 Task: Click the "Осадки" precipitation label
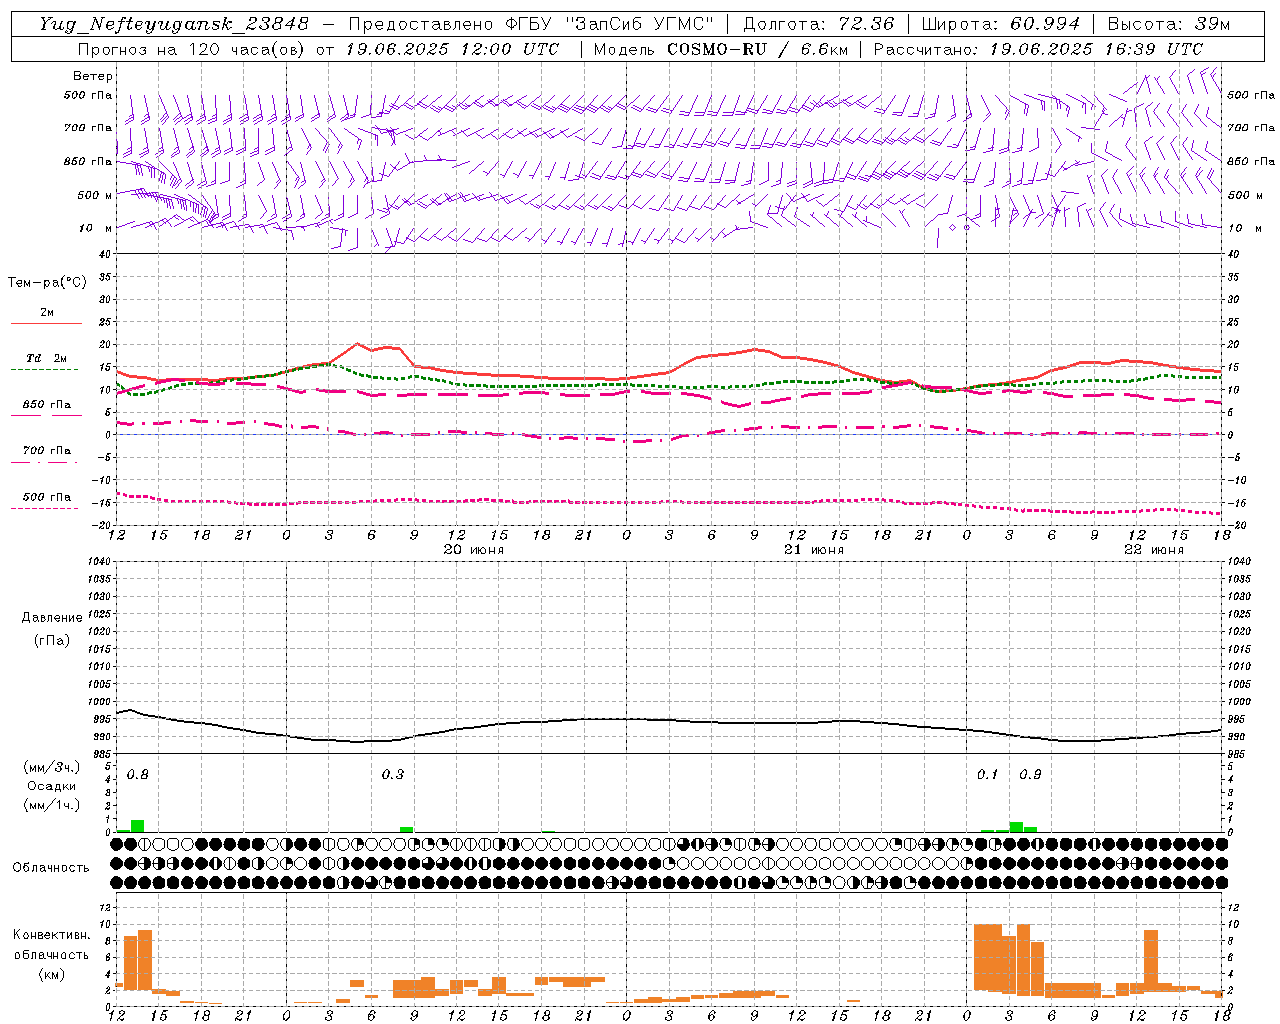[x=51, y=786]
